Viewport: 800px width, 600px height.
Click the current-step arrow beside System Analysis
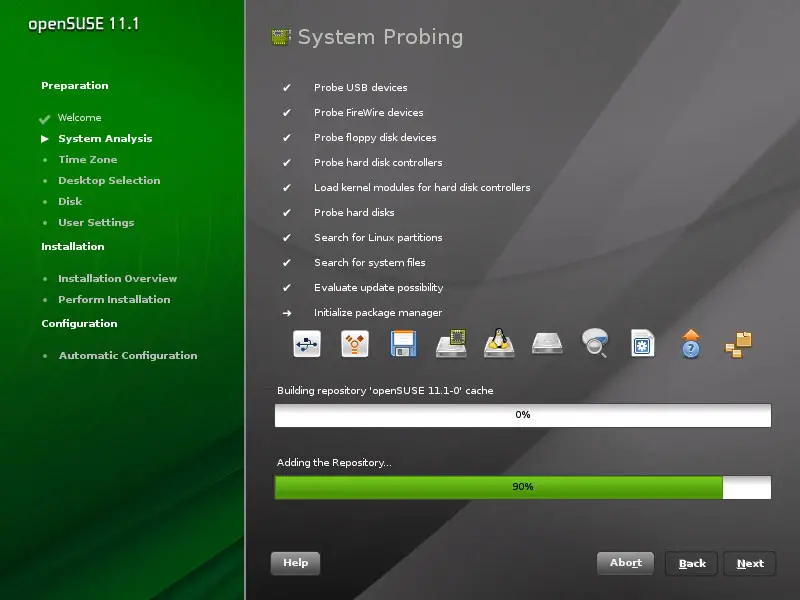[45, 139]
